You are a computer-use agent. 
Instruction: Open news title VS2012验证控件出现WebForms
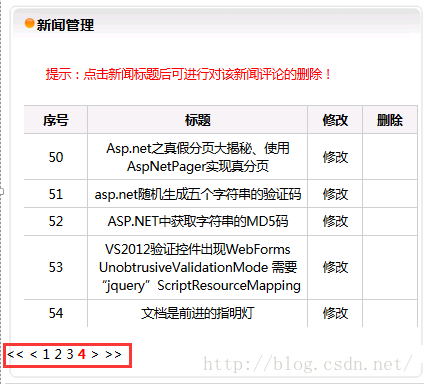(199, 267)
